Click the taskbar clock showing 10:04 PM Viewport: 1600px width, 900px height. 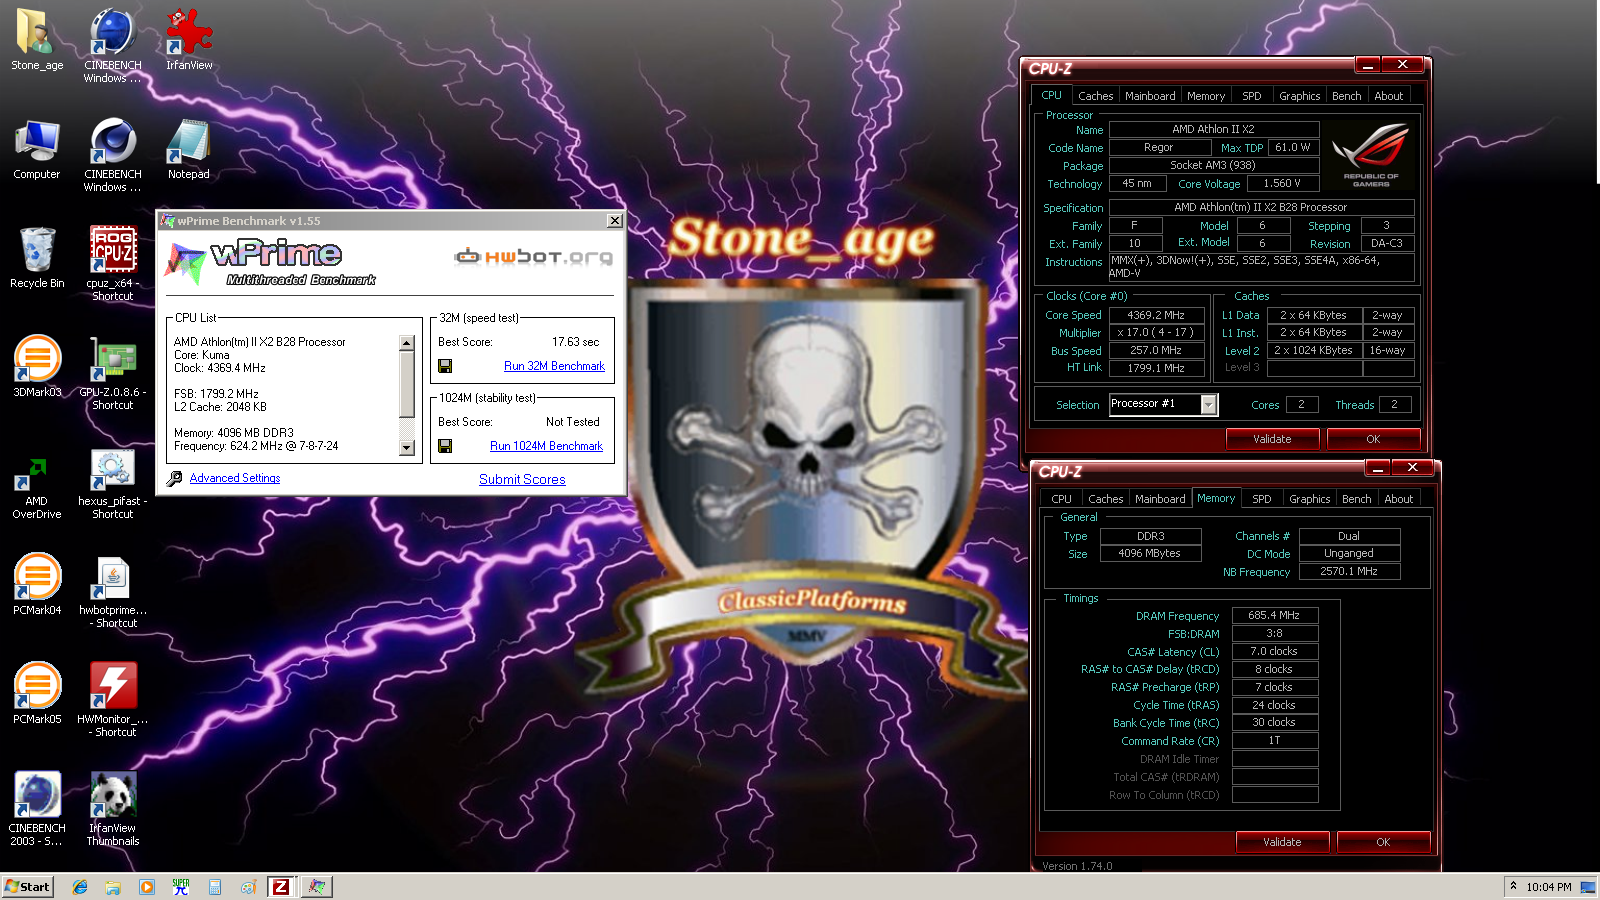[1548, 887]
